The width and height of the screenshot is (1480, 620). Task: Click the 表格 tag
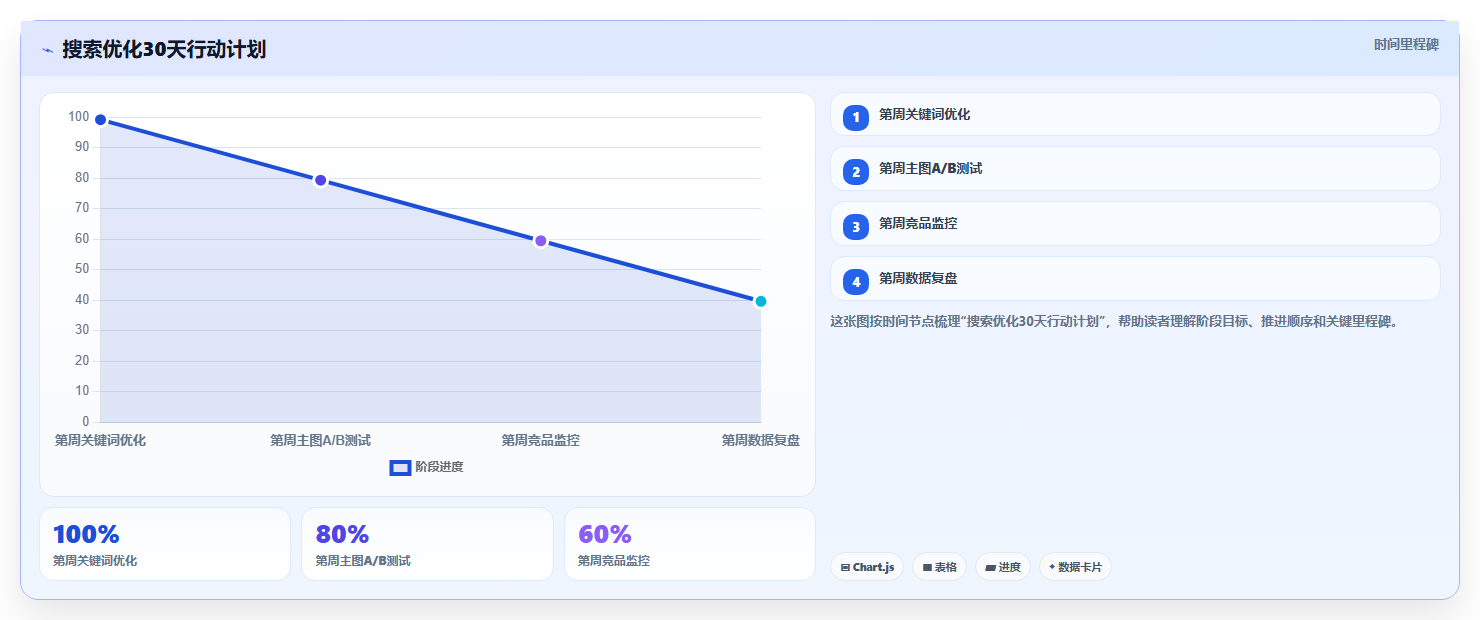pyautogui.click(x=939, y=567)
